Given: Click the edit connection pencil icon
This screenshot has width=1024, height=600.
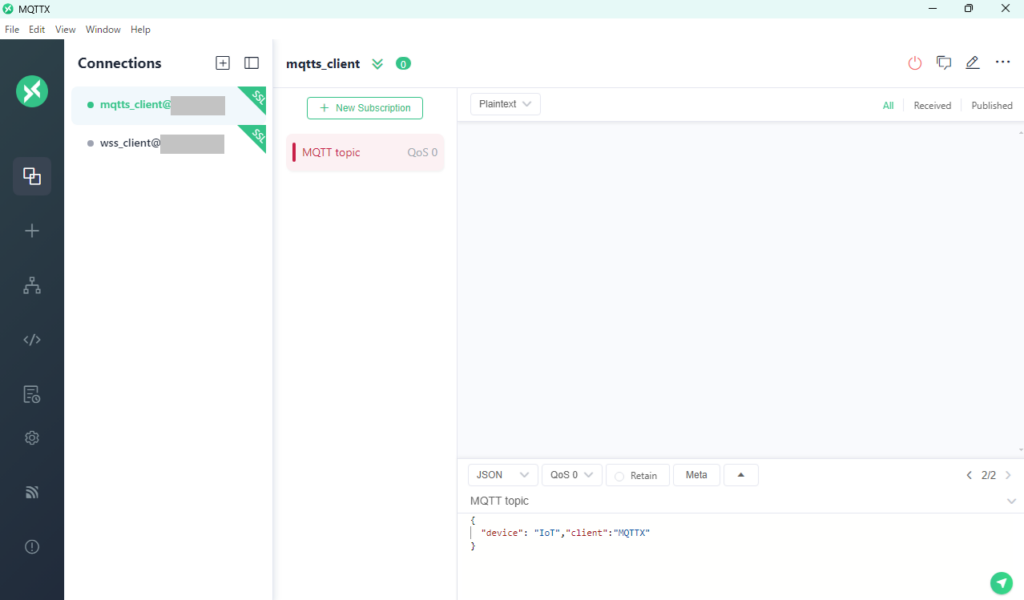Looking at the screenshot, I should click(972, 63).
